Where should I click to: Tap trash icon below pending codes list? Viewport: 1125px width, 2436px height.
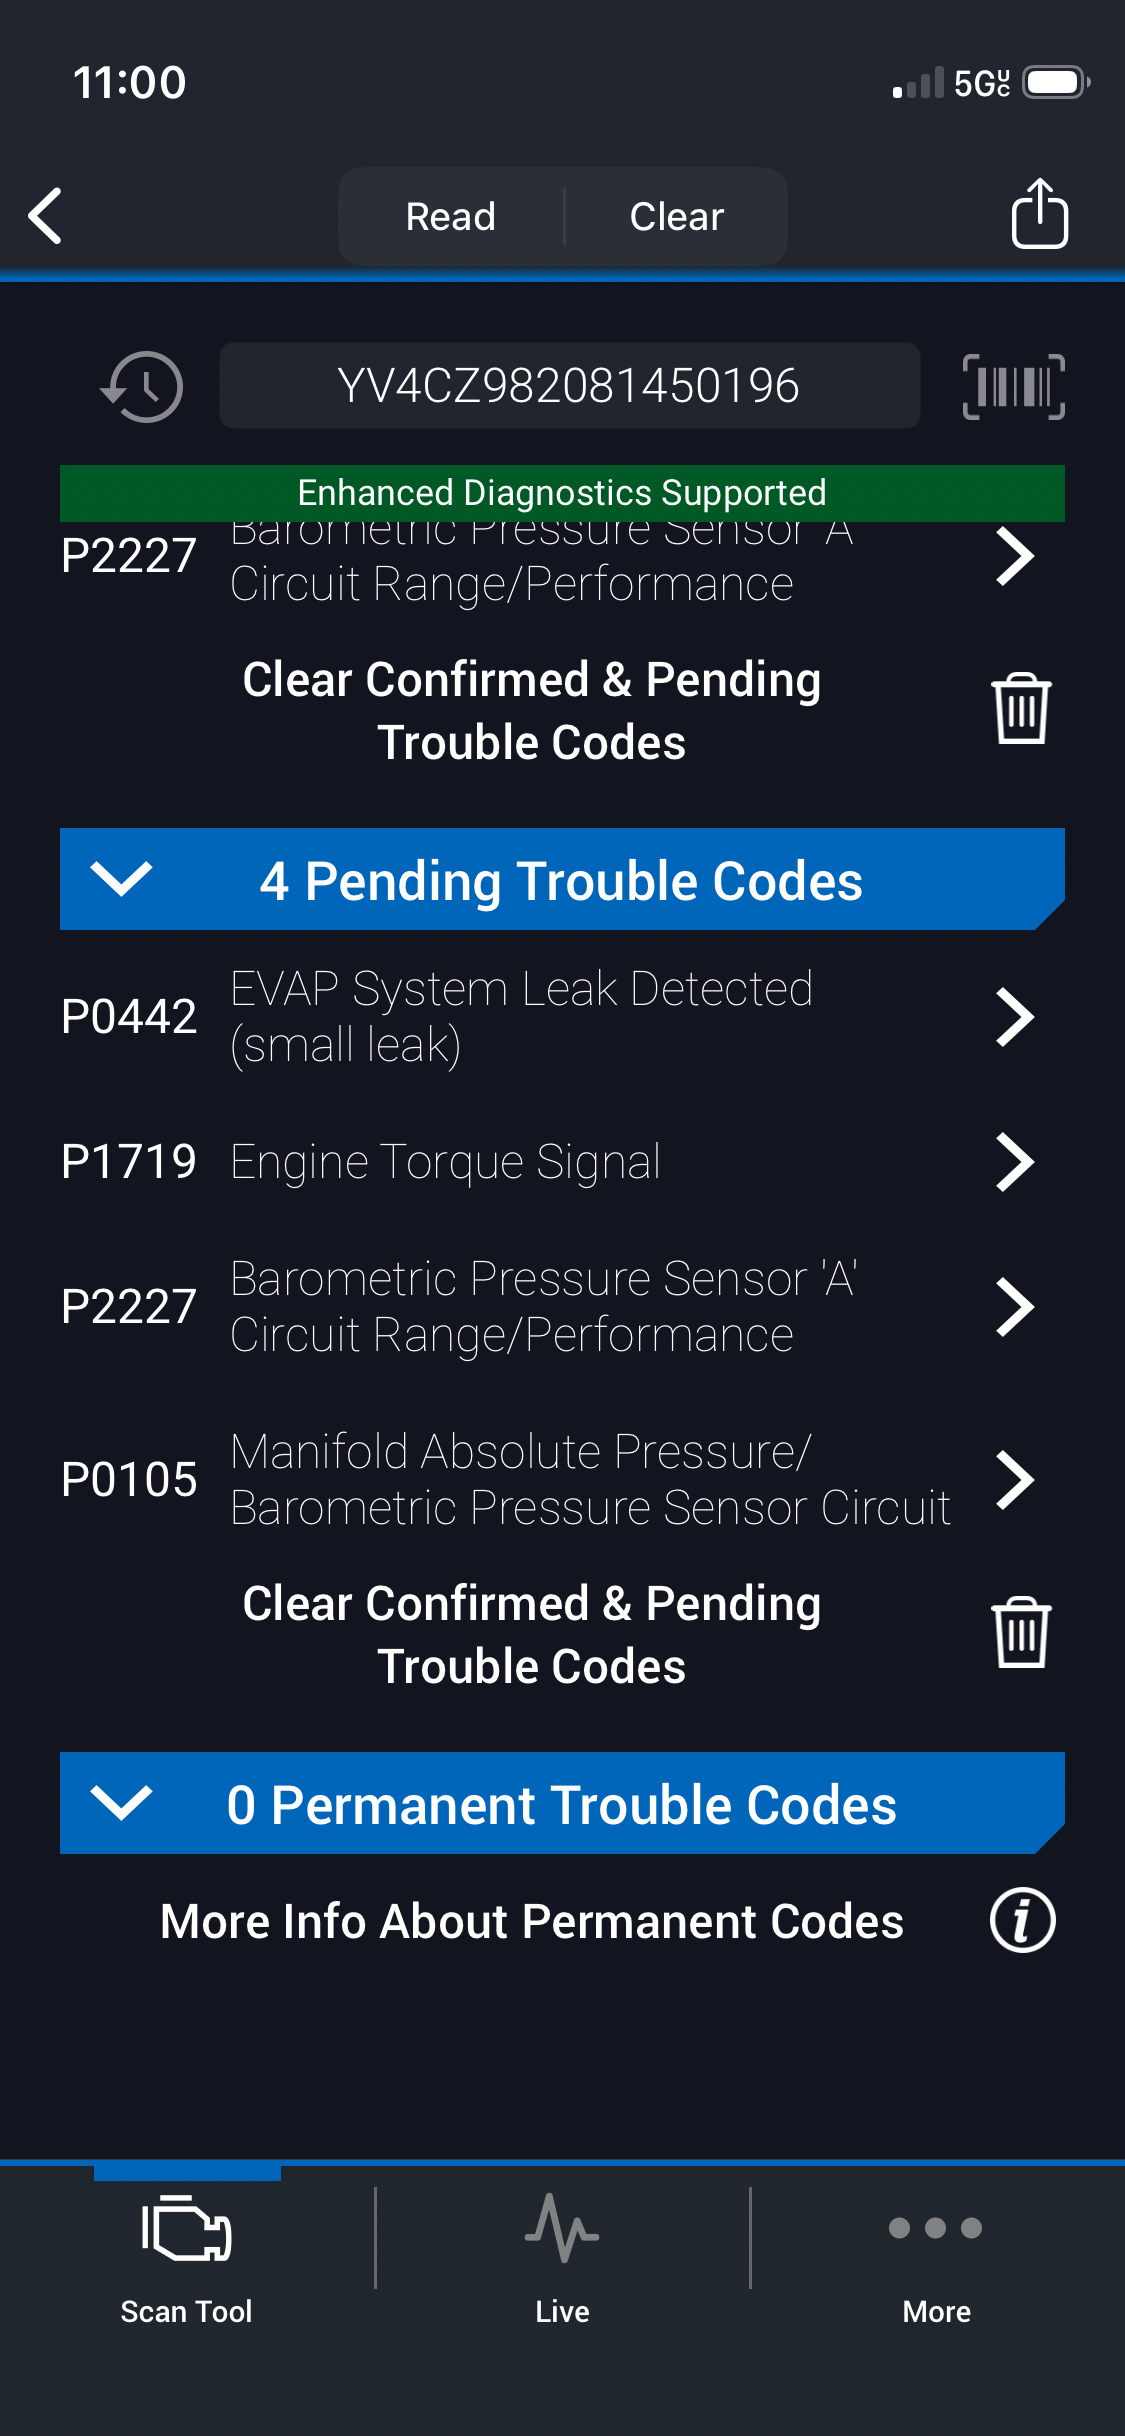[1020, 1633]
